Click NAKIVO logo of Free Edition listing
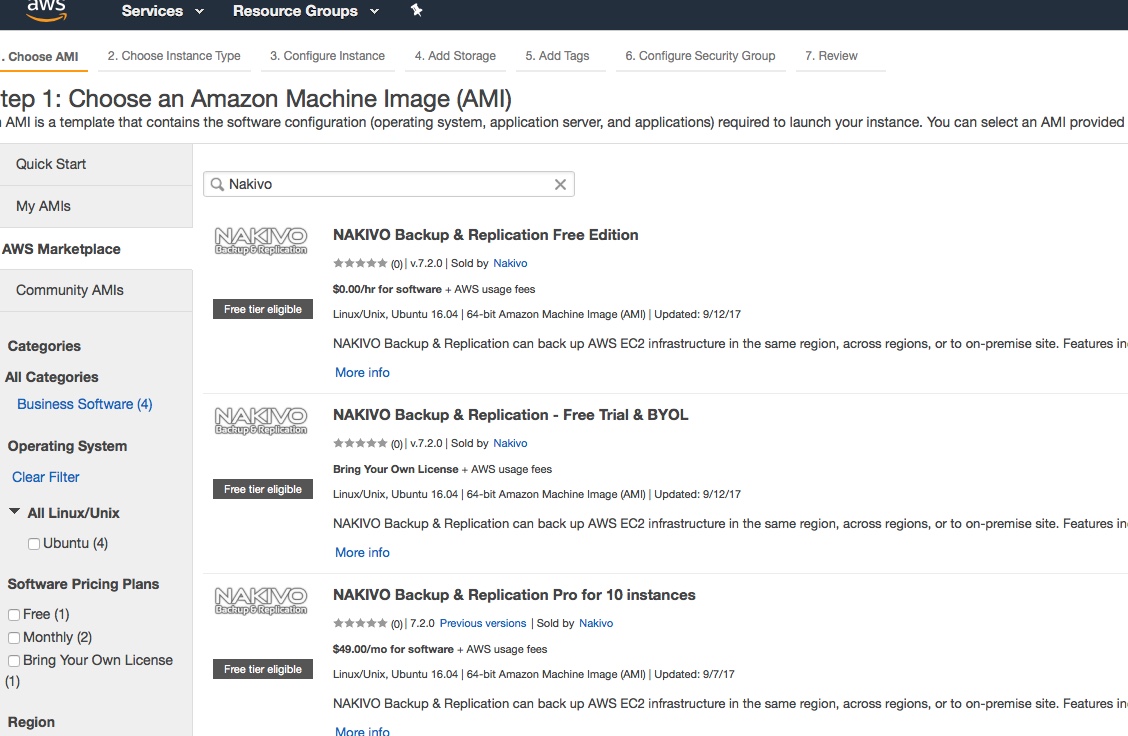The width and height of the screenshot is (1128, 736). tap(261, 241)
